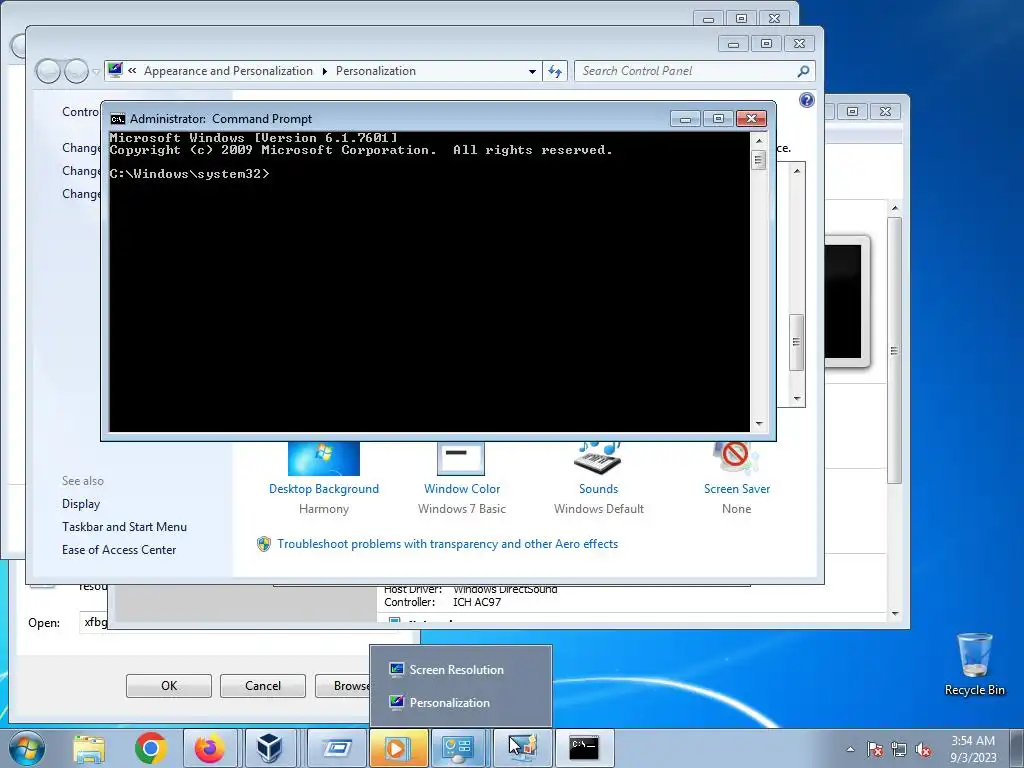This screenshot has height=768, width=1024.
Task: Close the Command Prompt window
Action: point(752,119)
